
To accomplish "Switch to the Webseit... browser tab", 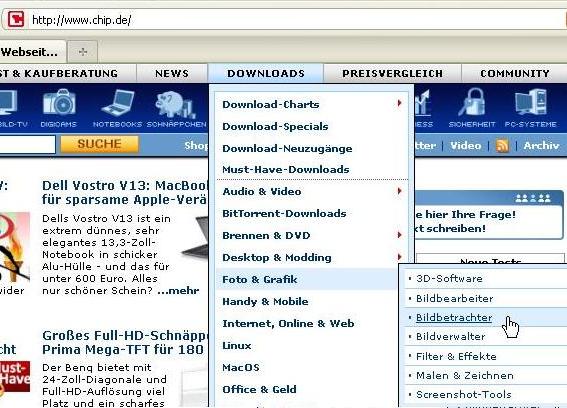I will (33, 52).
